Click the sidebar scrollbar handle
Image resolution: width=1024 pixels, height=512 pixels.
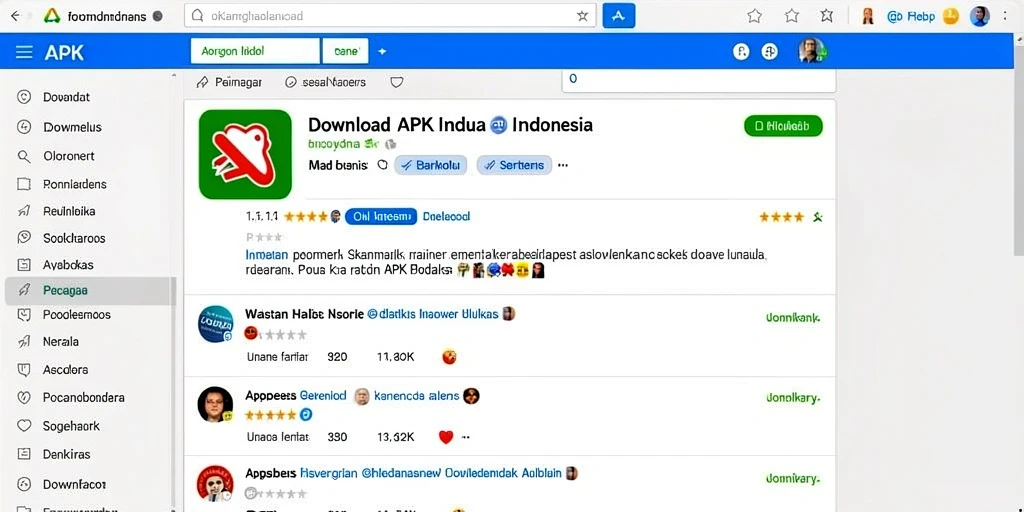tap(173, 291)
